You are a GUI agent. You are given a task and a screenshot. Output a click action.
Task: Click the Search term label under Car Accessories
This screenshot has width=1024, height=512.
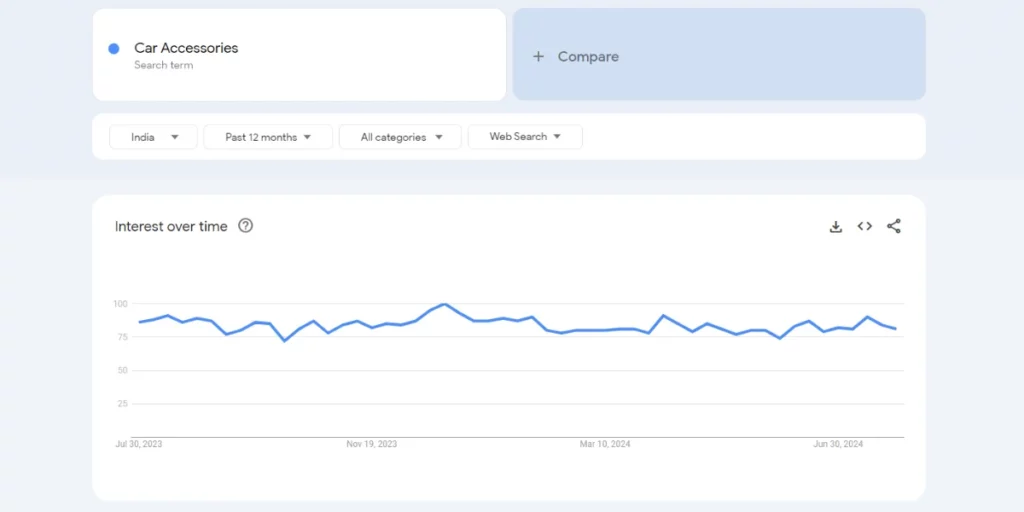click(163, 65)
